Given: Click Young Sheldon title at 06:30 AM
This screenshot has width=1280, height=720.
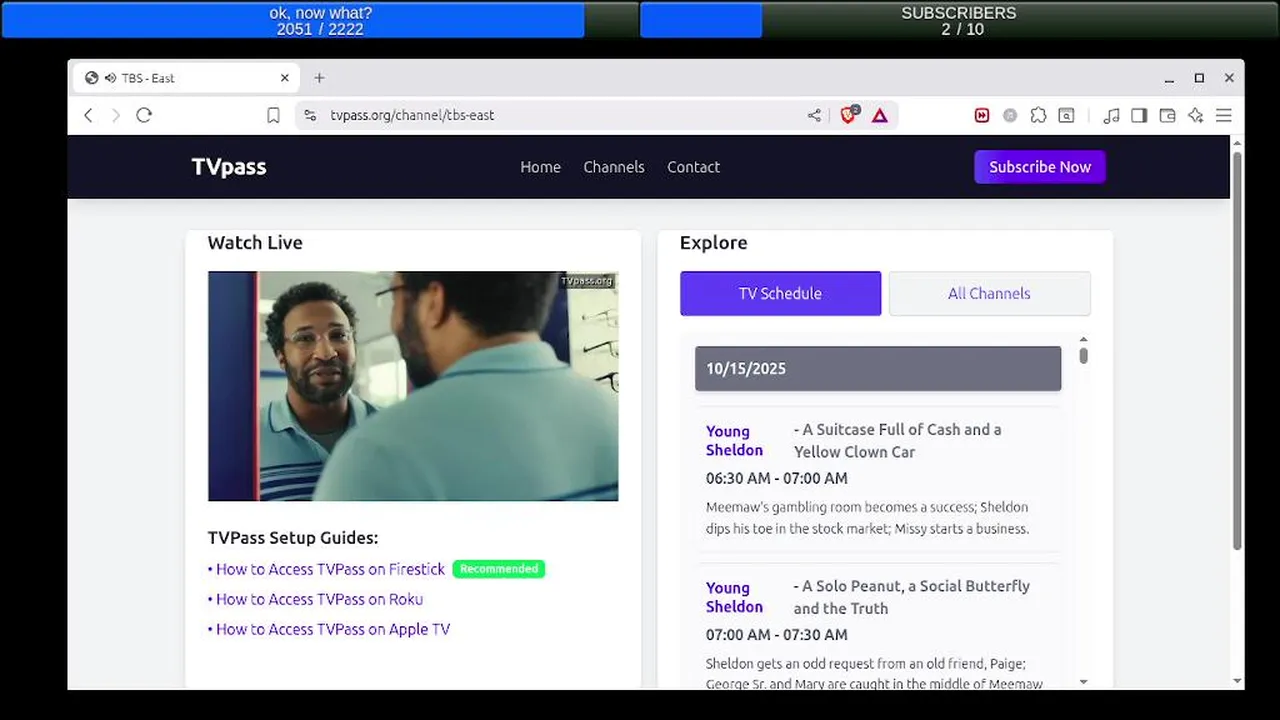Looking at the screenshot, I should click(x=734, y=440).
